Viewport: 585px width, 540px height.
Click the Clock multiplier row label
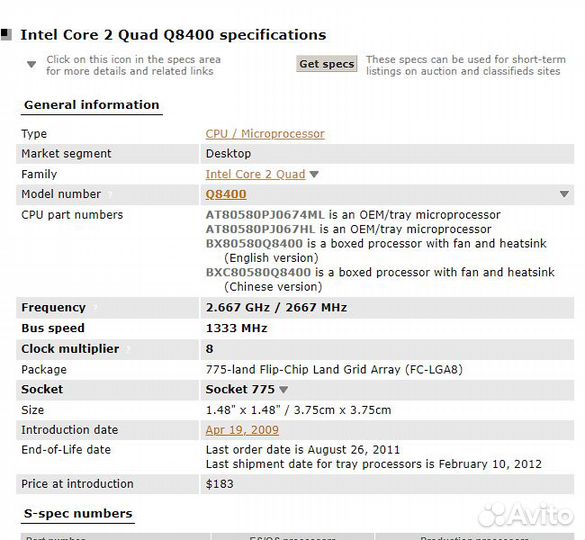point(70,349)
